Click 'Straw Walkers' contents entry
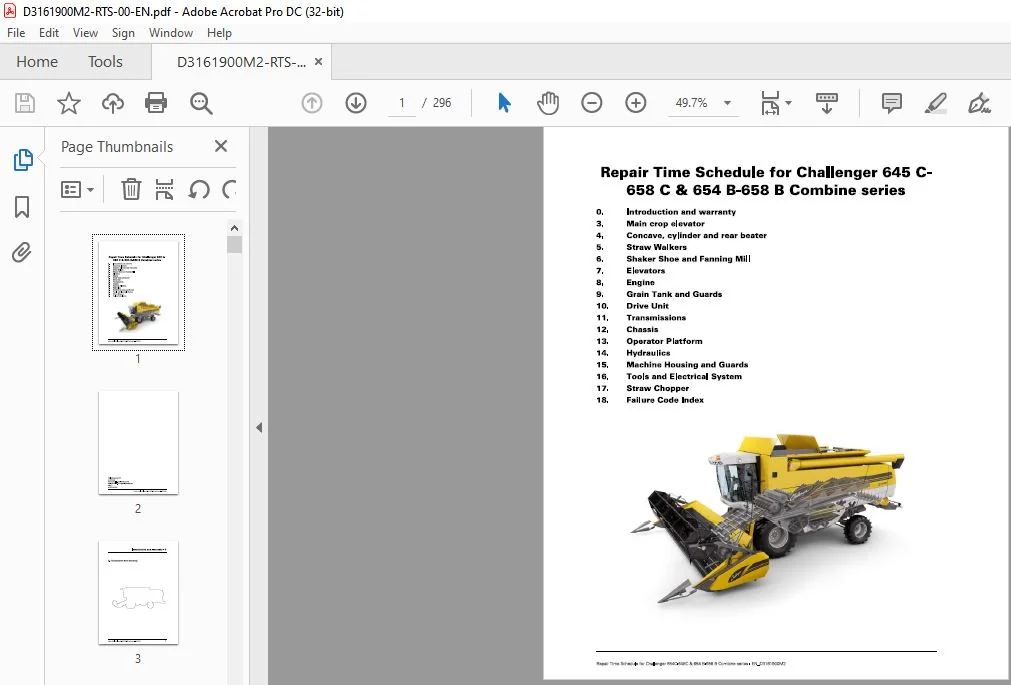 (x=656, y=247)
